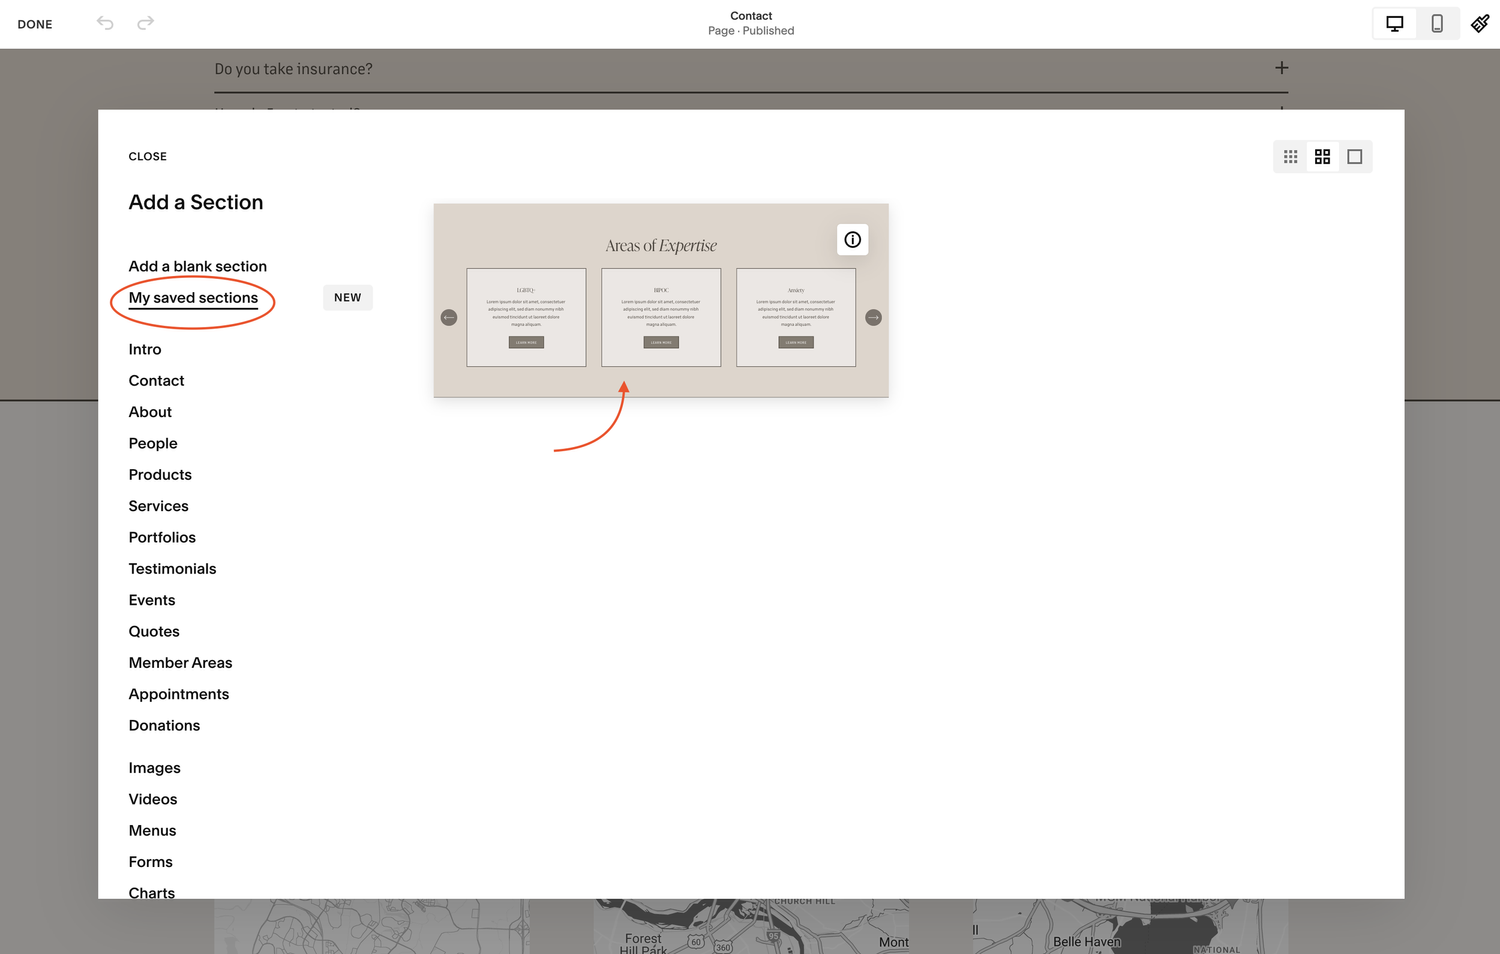The height and width of the screenshot is (954, 1500).
Task: Open the Appointments section category
Action: coord(179,694)
